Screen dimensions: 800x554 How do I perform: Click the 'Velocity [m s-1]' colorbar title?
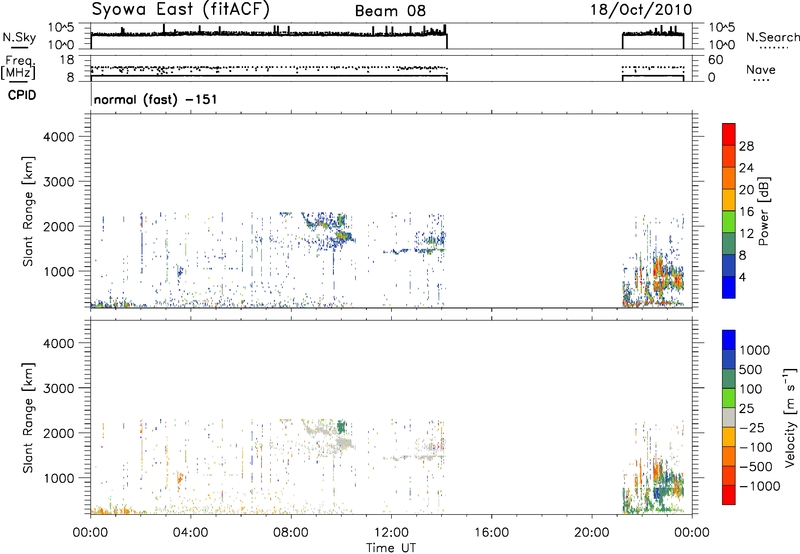point(790,417)
